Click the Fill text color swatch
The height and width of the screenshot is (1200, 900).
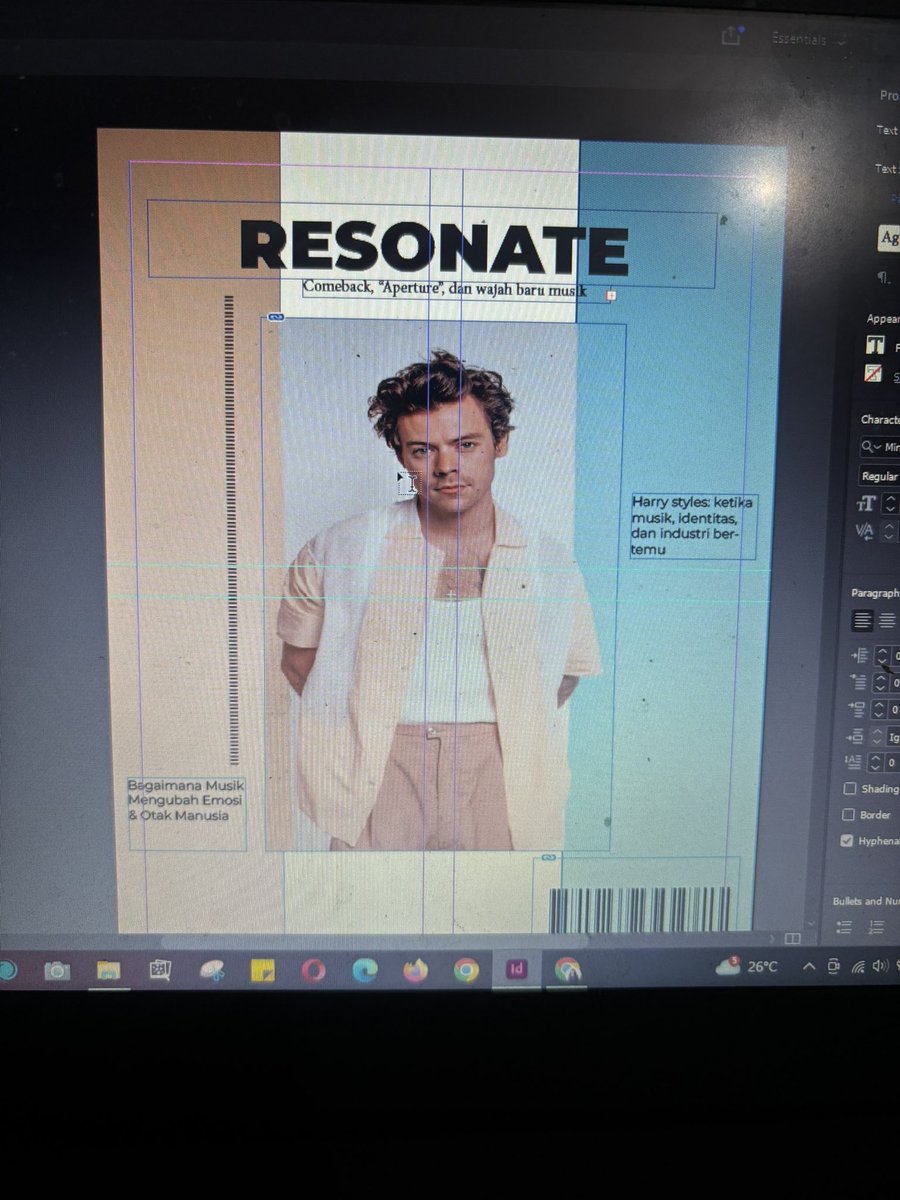tap(875, 345)
